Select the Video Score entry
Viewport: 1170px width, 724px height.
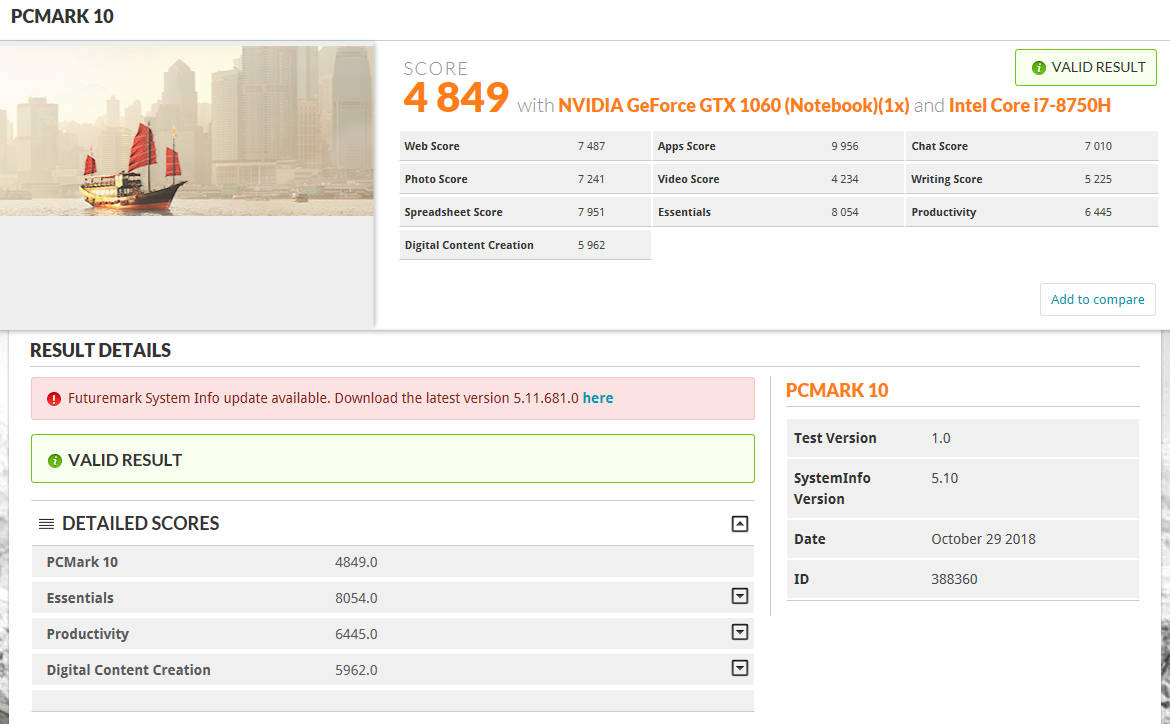pyautogui.click(x=688, y=179)
